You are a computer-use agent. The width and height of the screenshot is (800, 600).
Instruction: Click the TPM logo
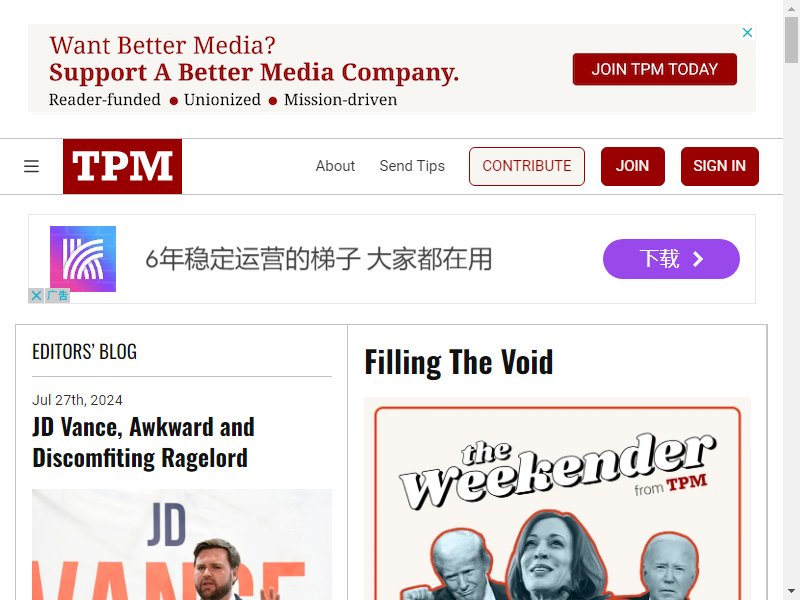[122, 166]
